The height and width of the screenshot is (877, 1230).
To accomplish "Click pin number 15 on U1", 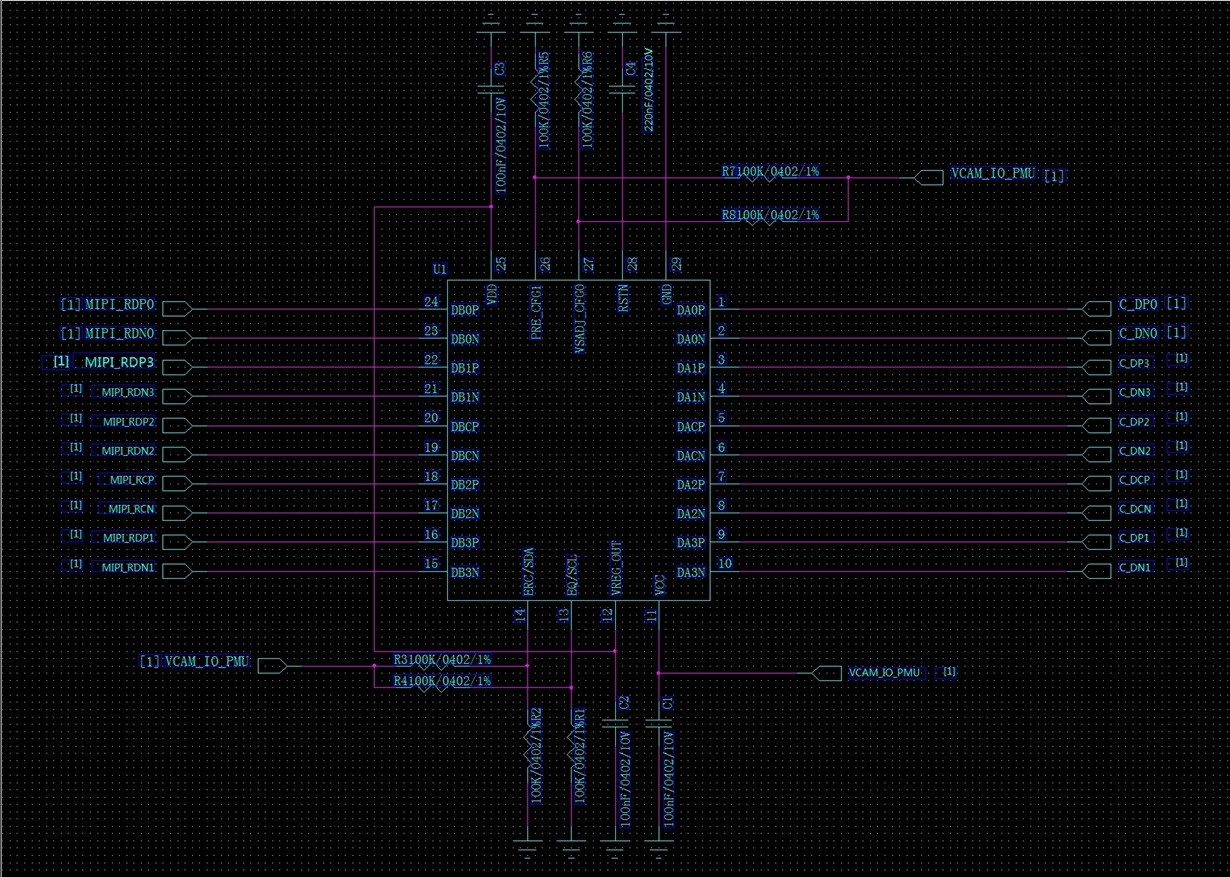I will (x=431, y=564).
